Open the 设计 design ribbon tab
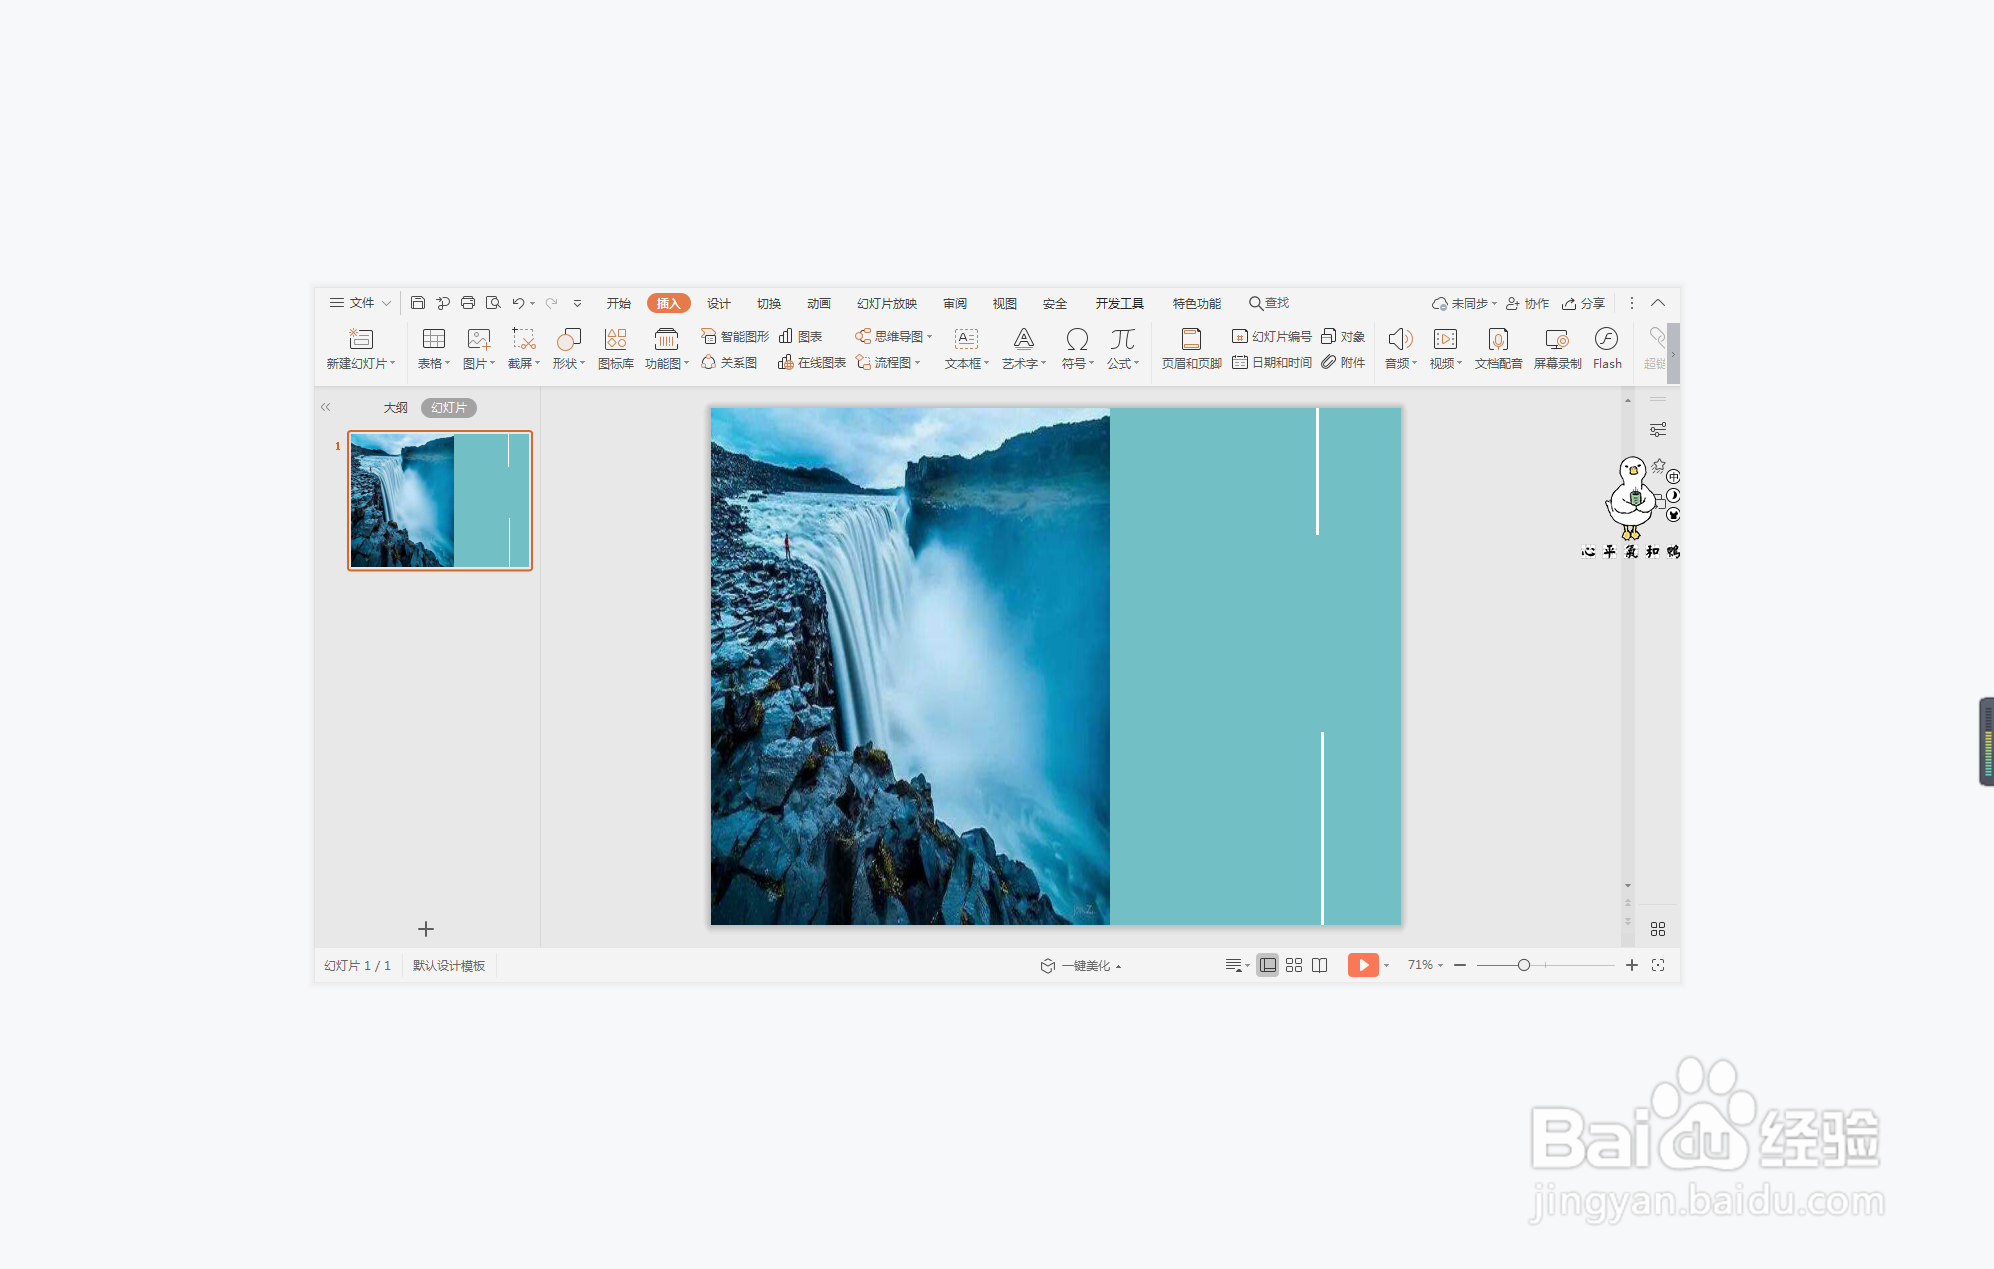 coord(718,303)
